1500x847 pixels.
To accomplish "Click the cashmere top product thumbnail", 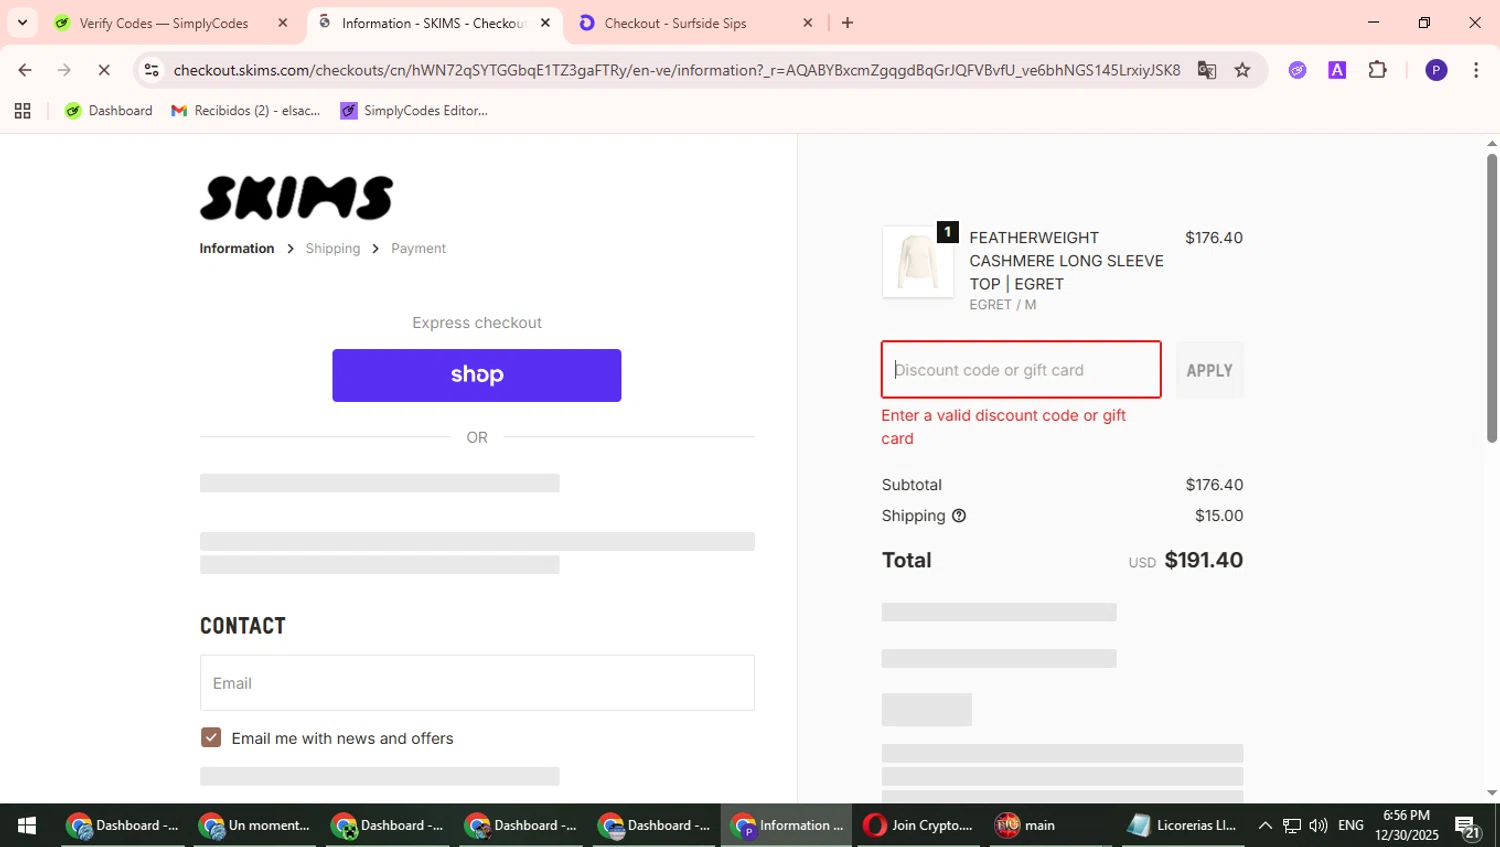I will point(917,262).
